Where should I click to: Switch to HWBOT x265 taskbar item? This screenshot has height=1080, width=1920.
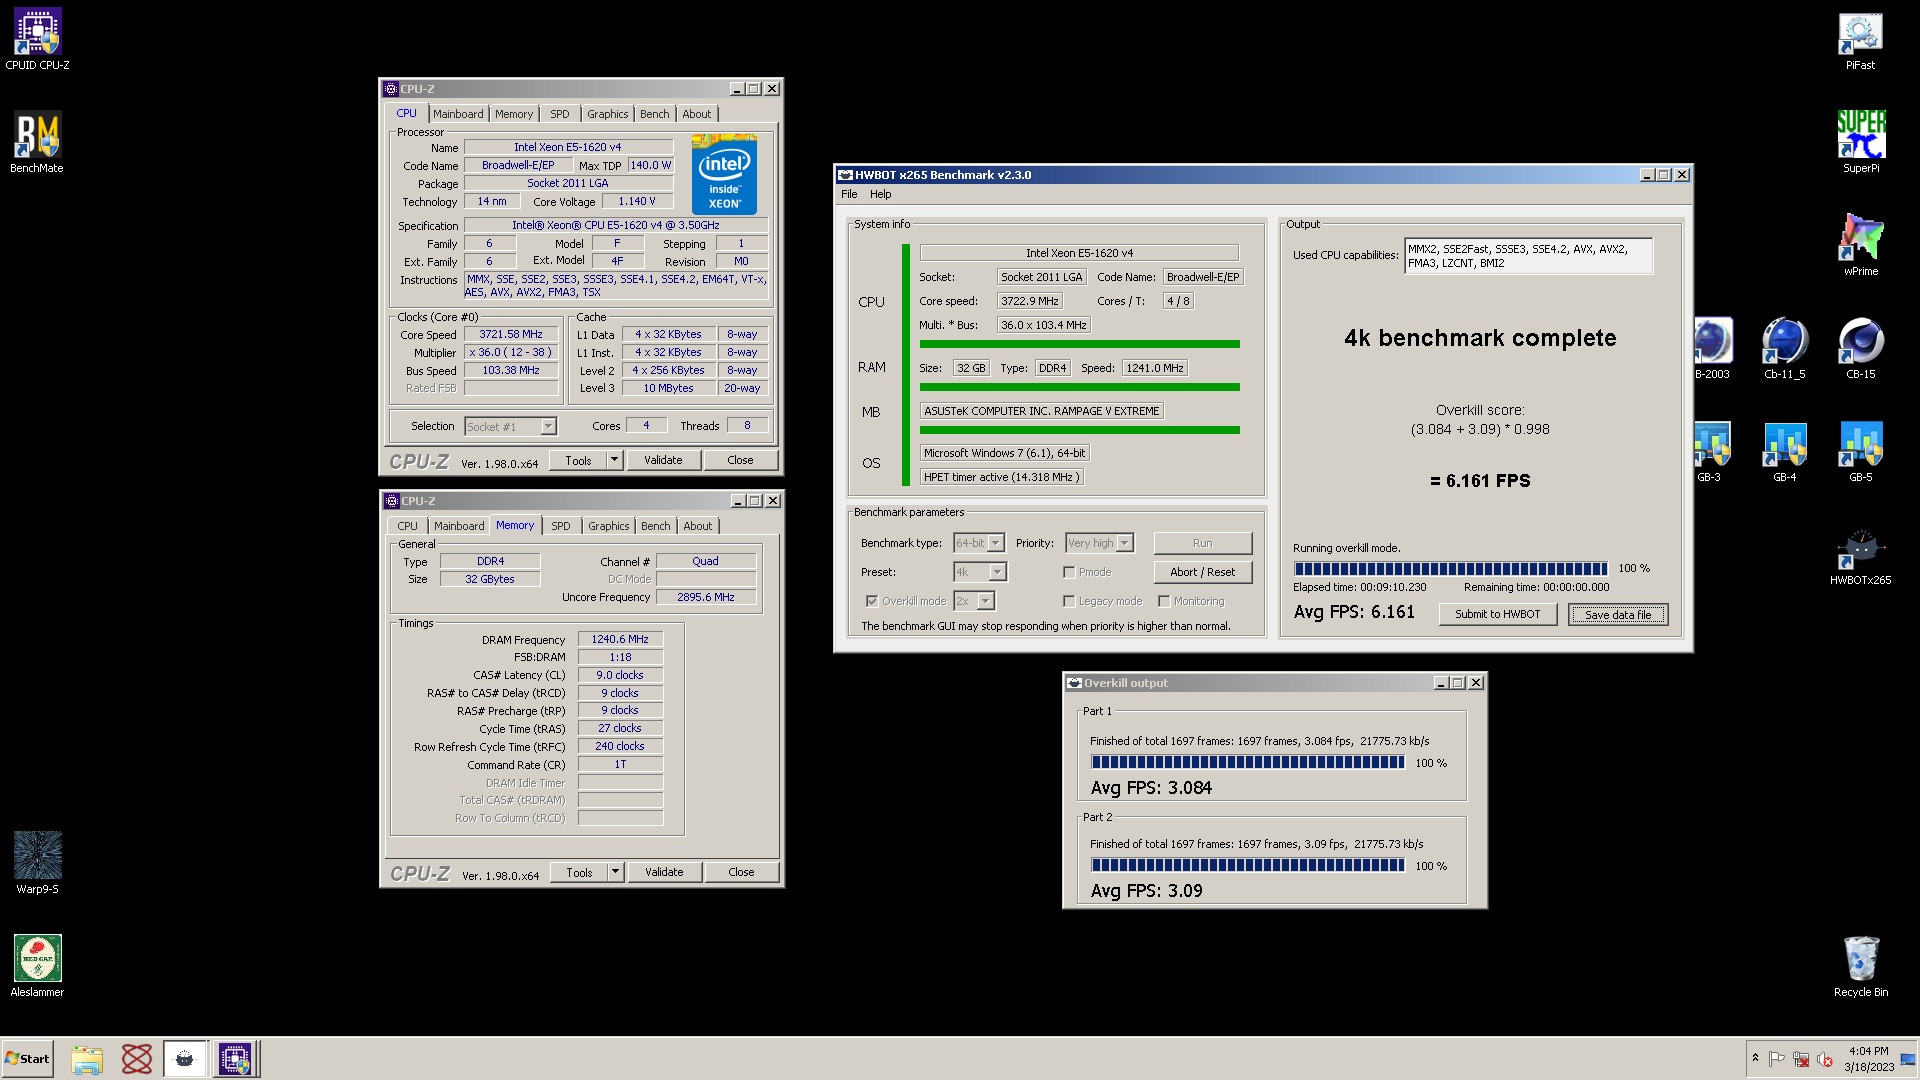point(185,1059)
